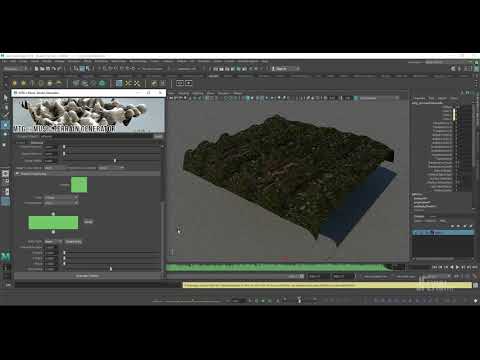Activate the Scale tool in toolbox
Screen dimensions: 480x360
[x=5, y=145]
